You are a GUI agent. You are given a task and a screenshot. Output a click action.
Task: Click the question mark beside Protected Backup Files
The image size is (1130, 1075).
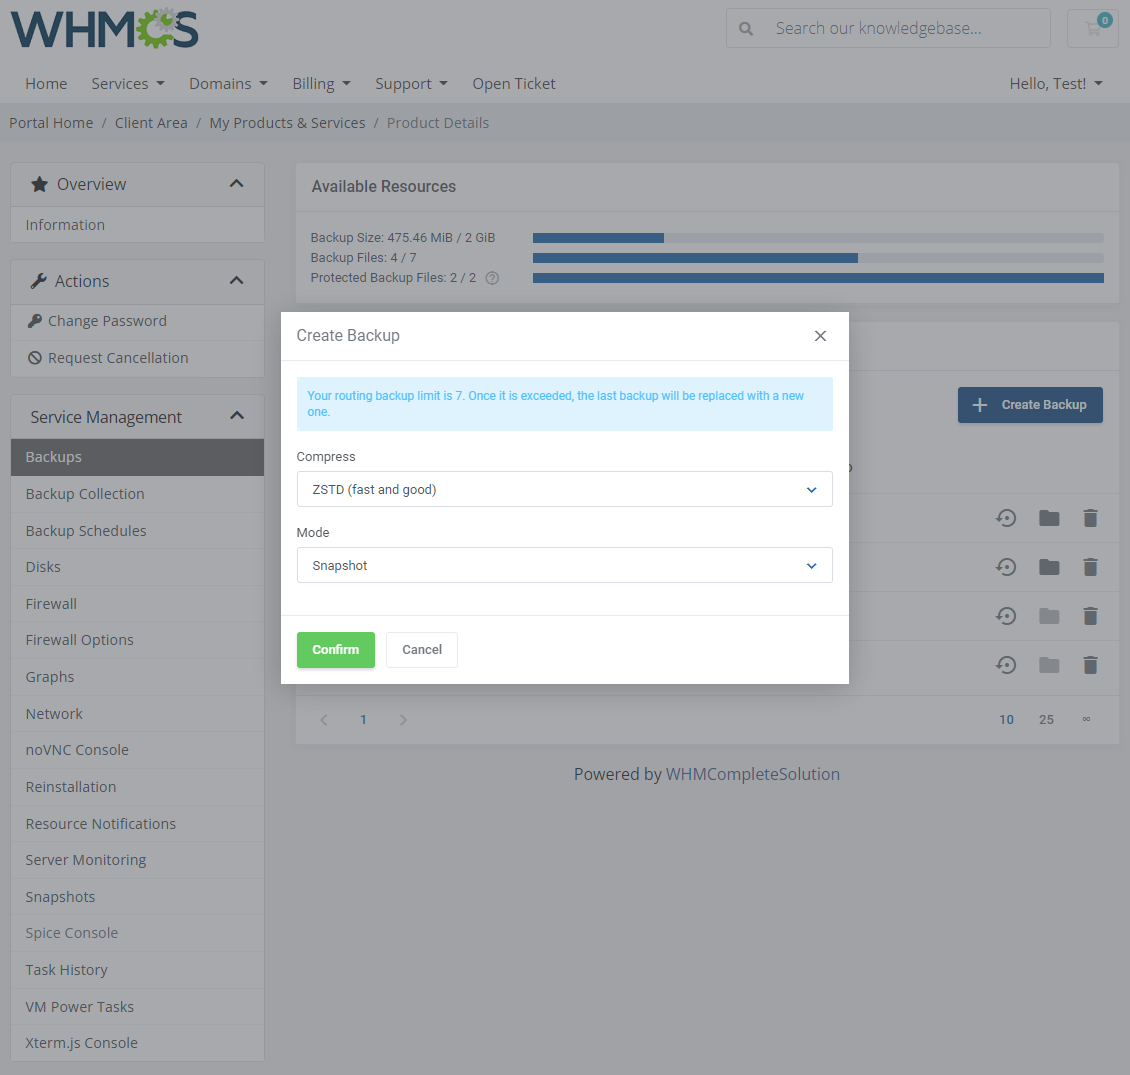tap(491, 278)
